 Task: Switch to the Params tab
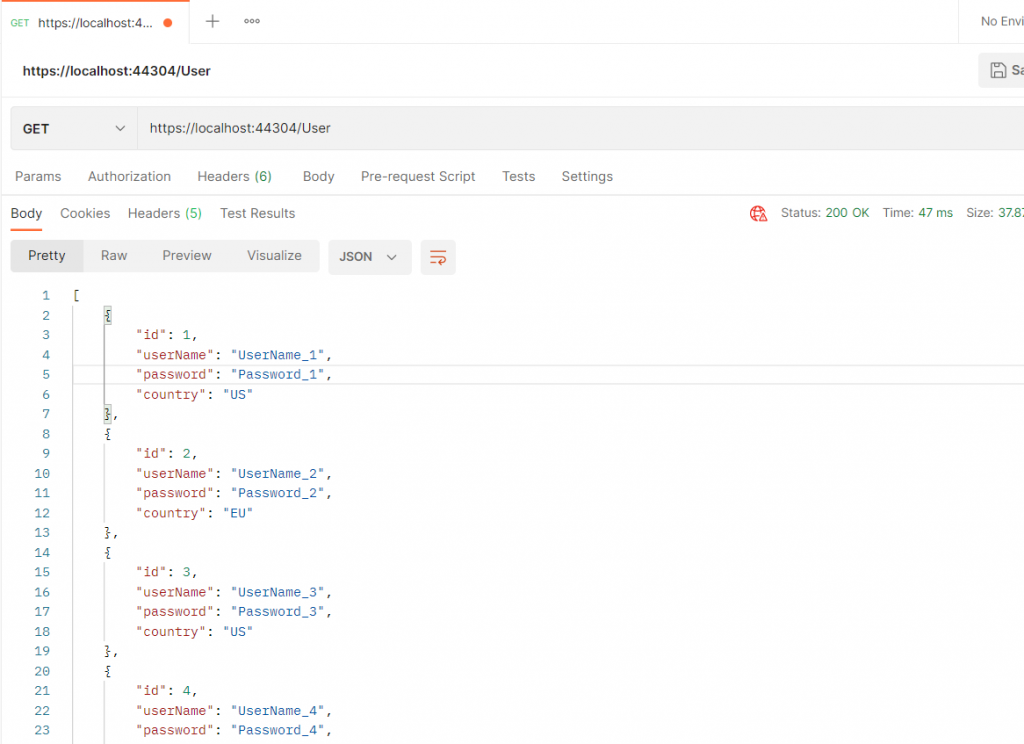click(38, 176)
